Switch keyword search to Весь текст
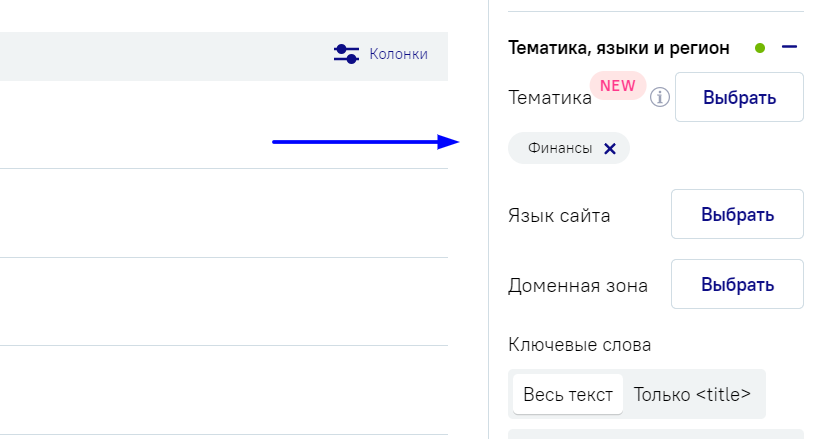 click(568, 394)
